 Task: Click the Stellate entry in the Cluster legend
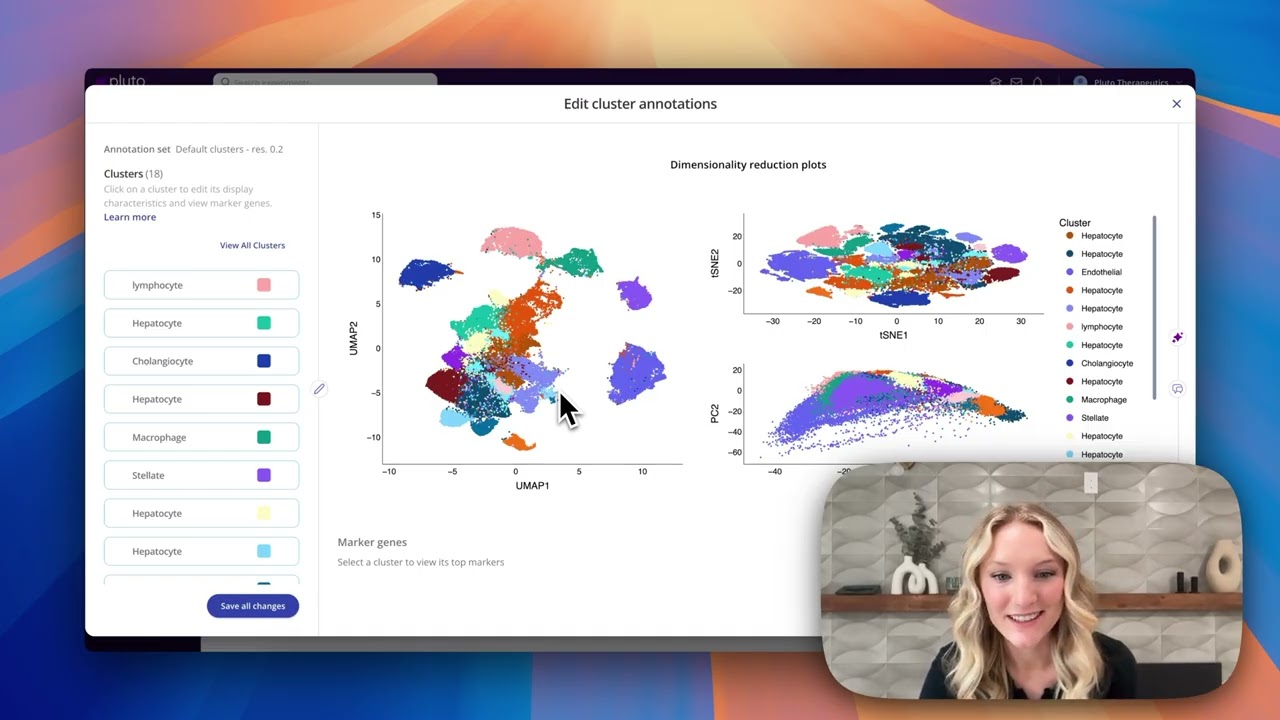pos(1087,418)
